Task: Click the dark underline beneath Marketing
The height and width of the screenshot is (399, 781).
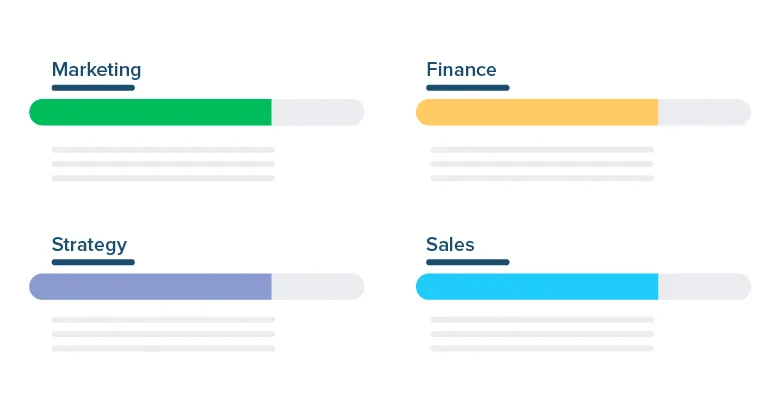Action: click(x=93, y=88)
